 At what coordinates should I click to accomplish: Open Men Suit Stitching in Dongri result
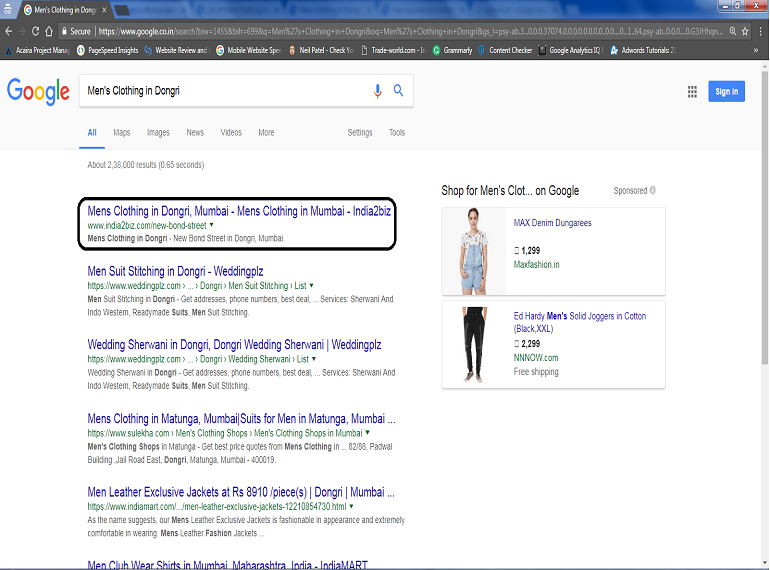coord(175,271)
